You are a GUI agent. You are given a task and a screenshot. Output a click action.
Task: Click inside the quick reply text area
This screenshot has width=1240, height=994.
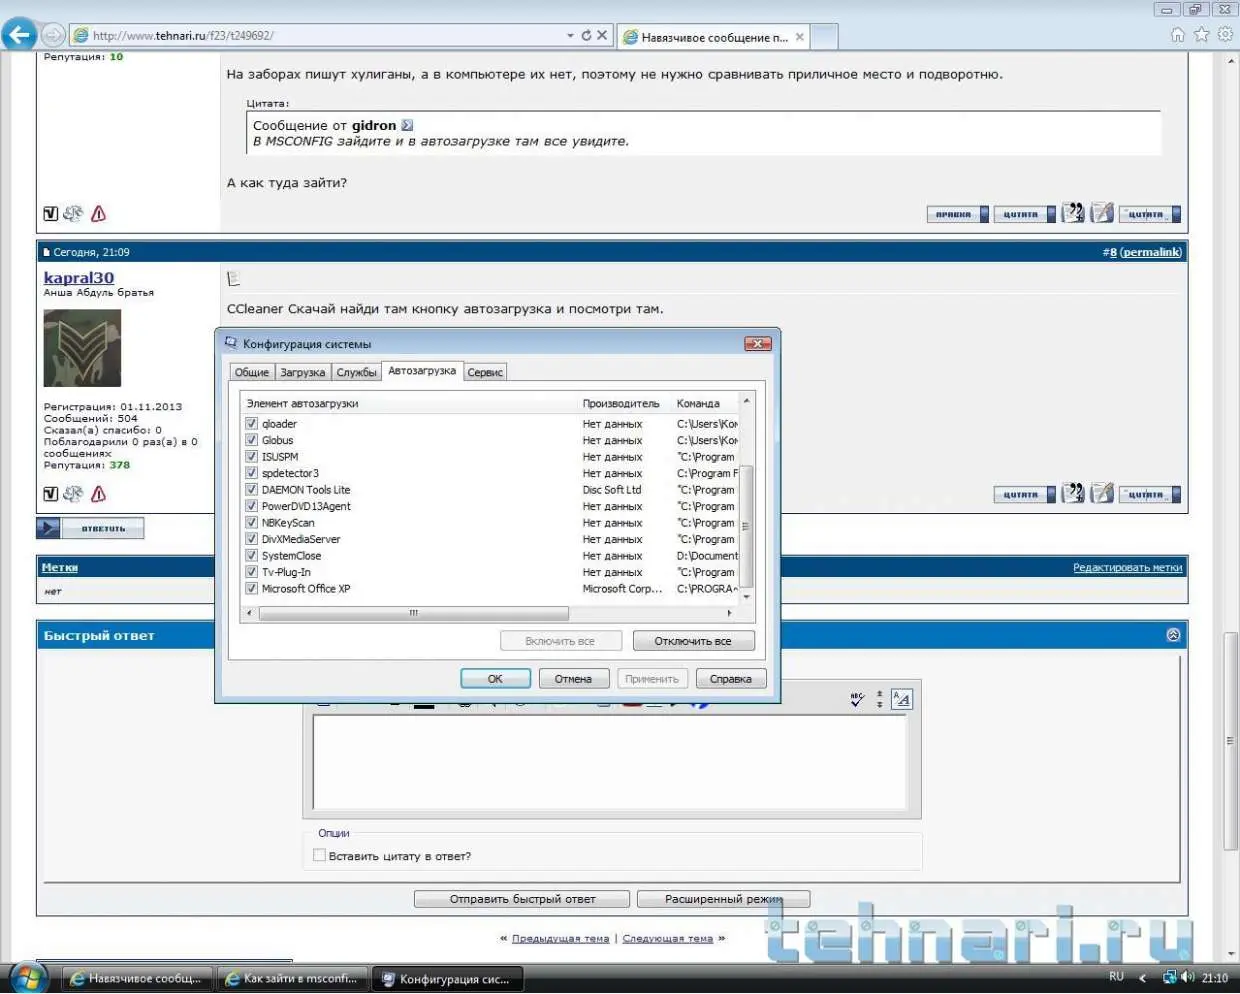(x=610, y=762)
